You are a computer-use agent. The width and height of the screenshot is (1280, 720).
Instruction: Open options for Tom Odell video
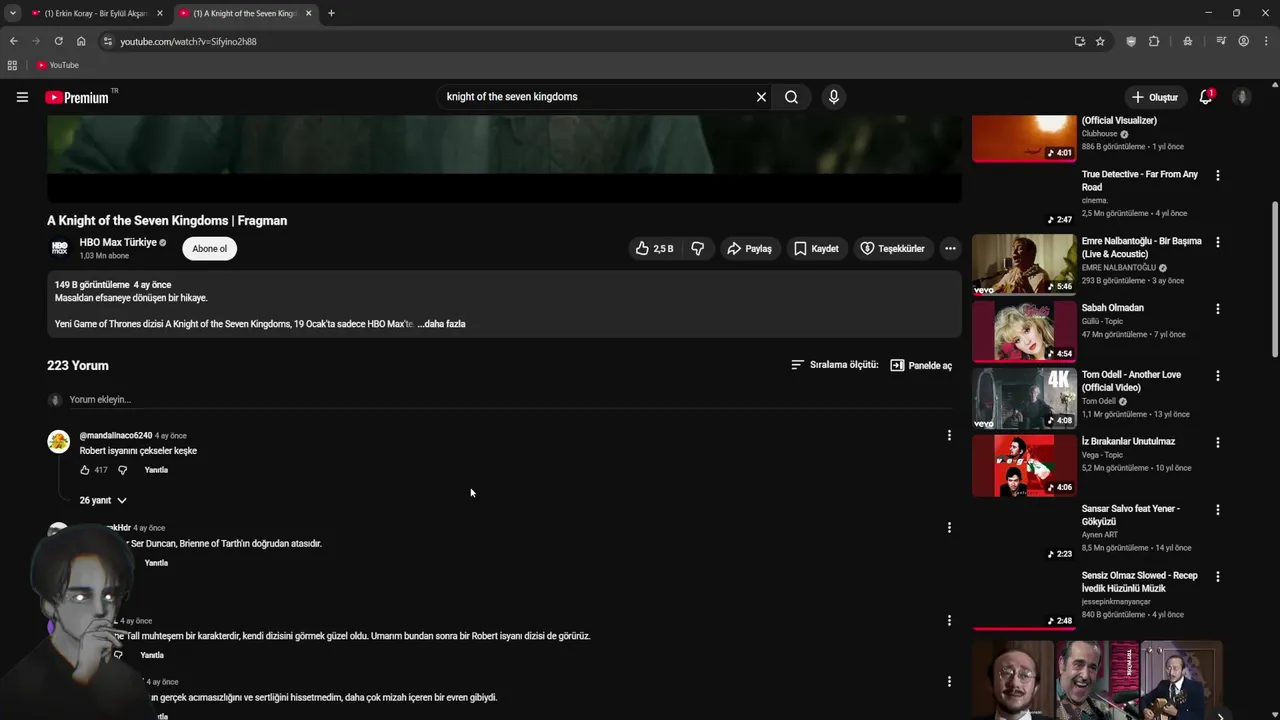[1217, 376]
